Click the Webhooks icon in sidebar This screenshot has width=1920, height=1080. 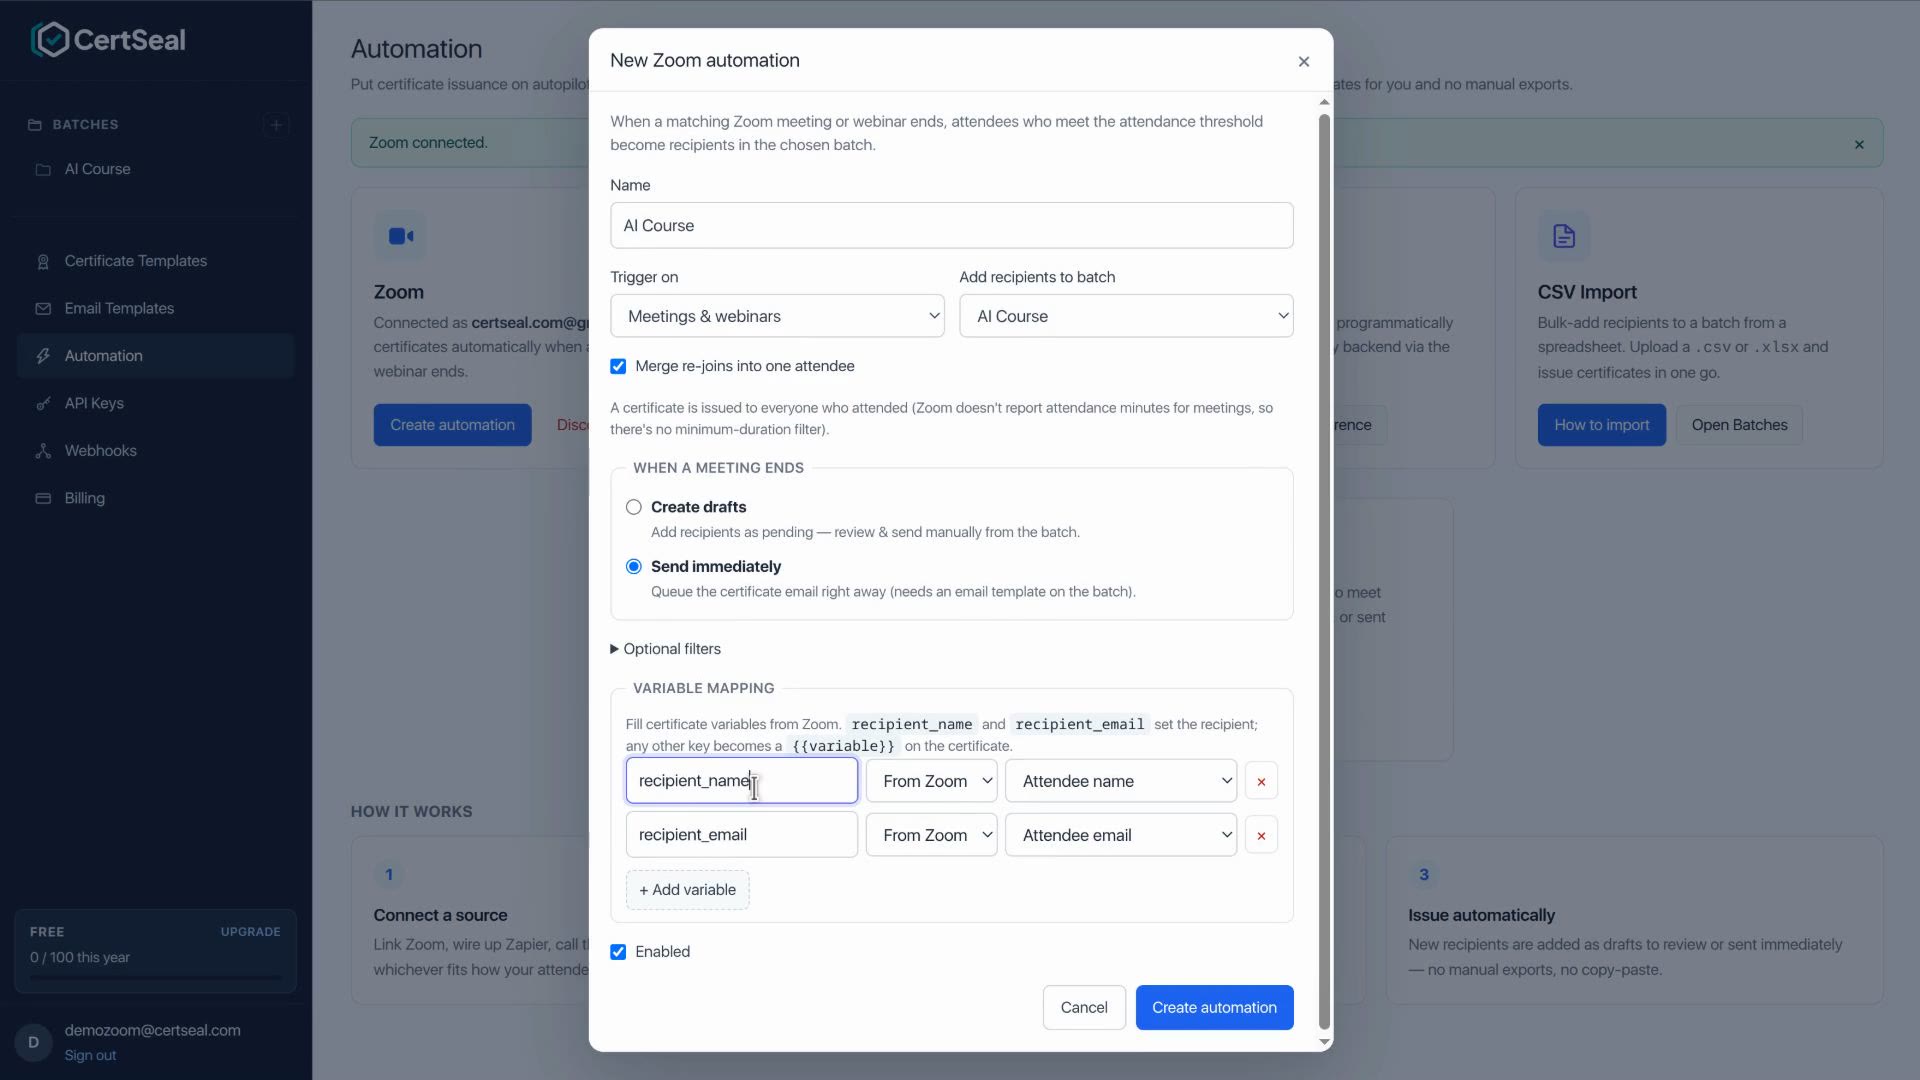(43, 451)
